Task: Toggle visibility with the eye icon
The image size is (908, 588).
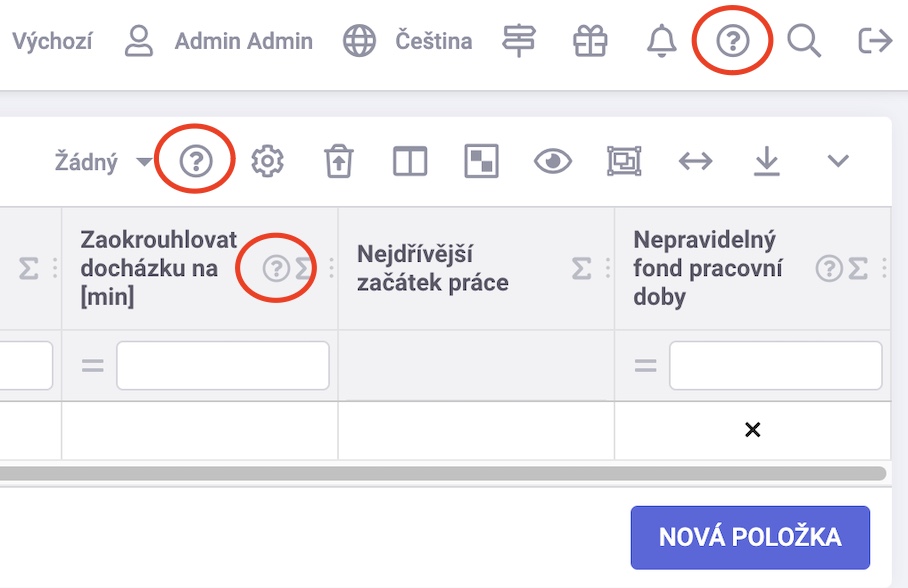Action: point(552,161)
